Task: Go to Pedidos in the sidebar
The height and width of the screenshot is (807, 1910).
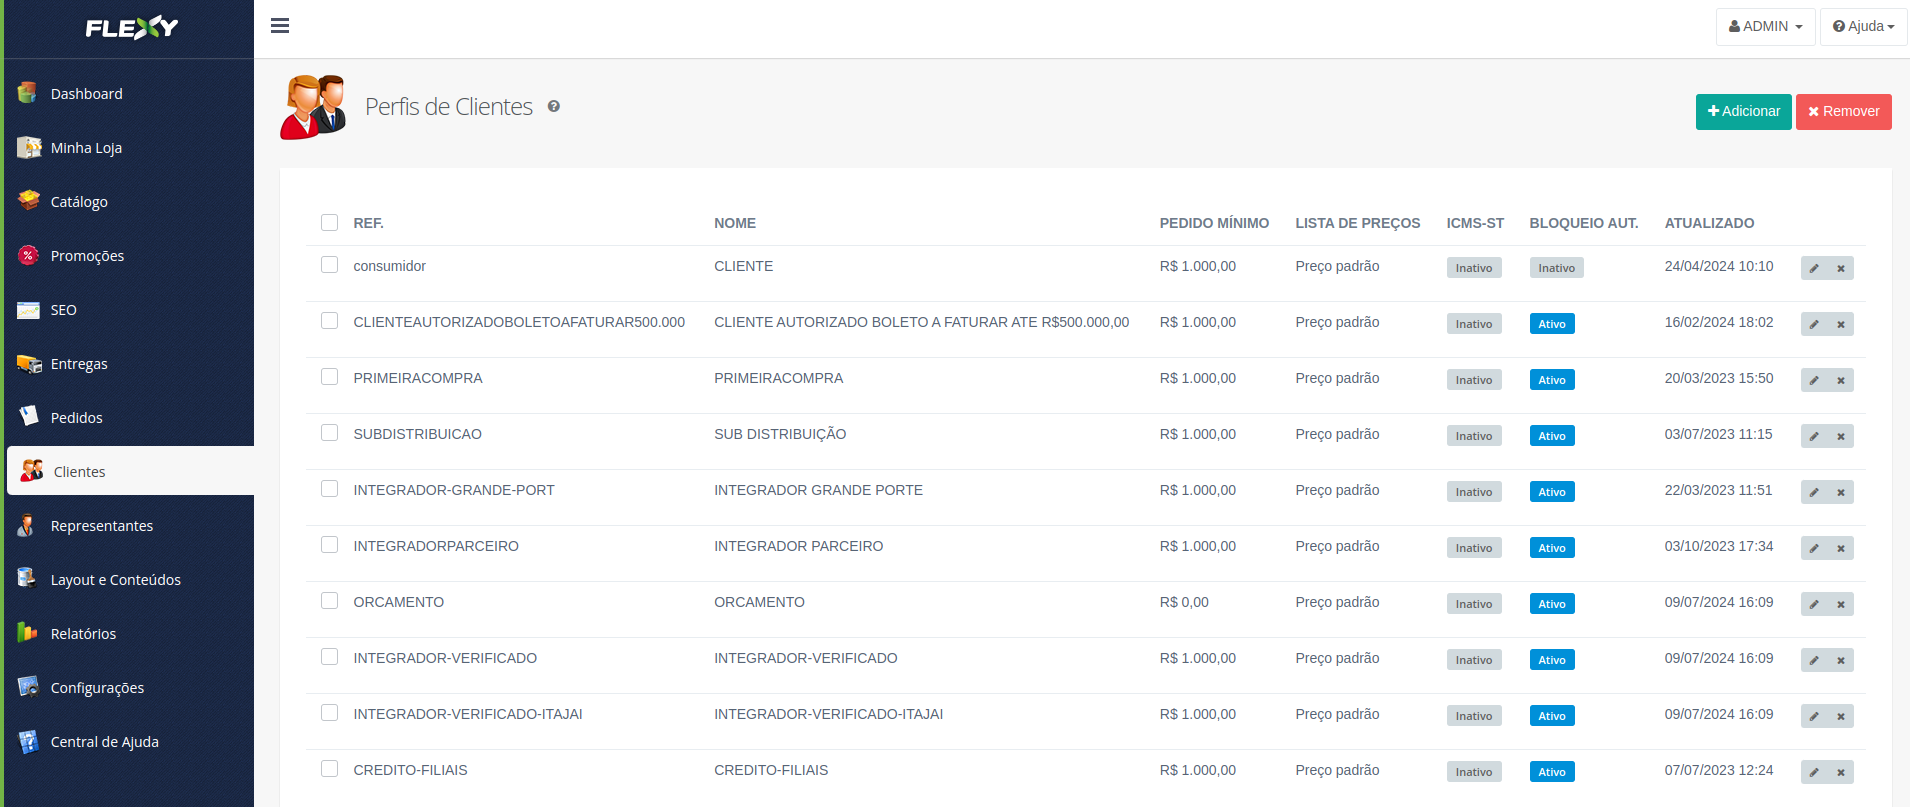Action: point(76,418)
